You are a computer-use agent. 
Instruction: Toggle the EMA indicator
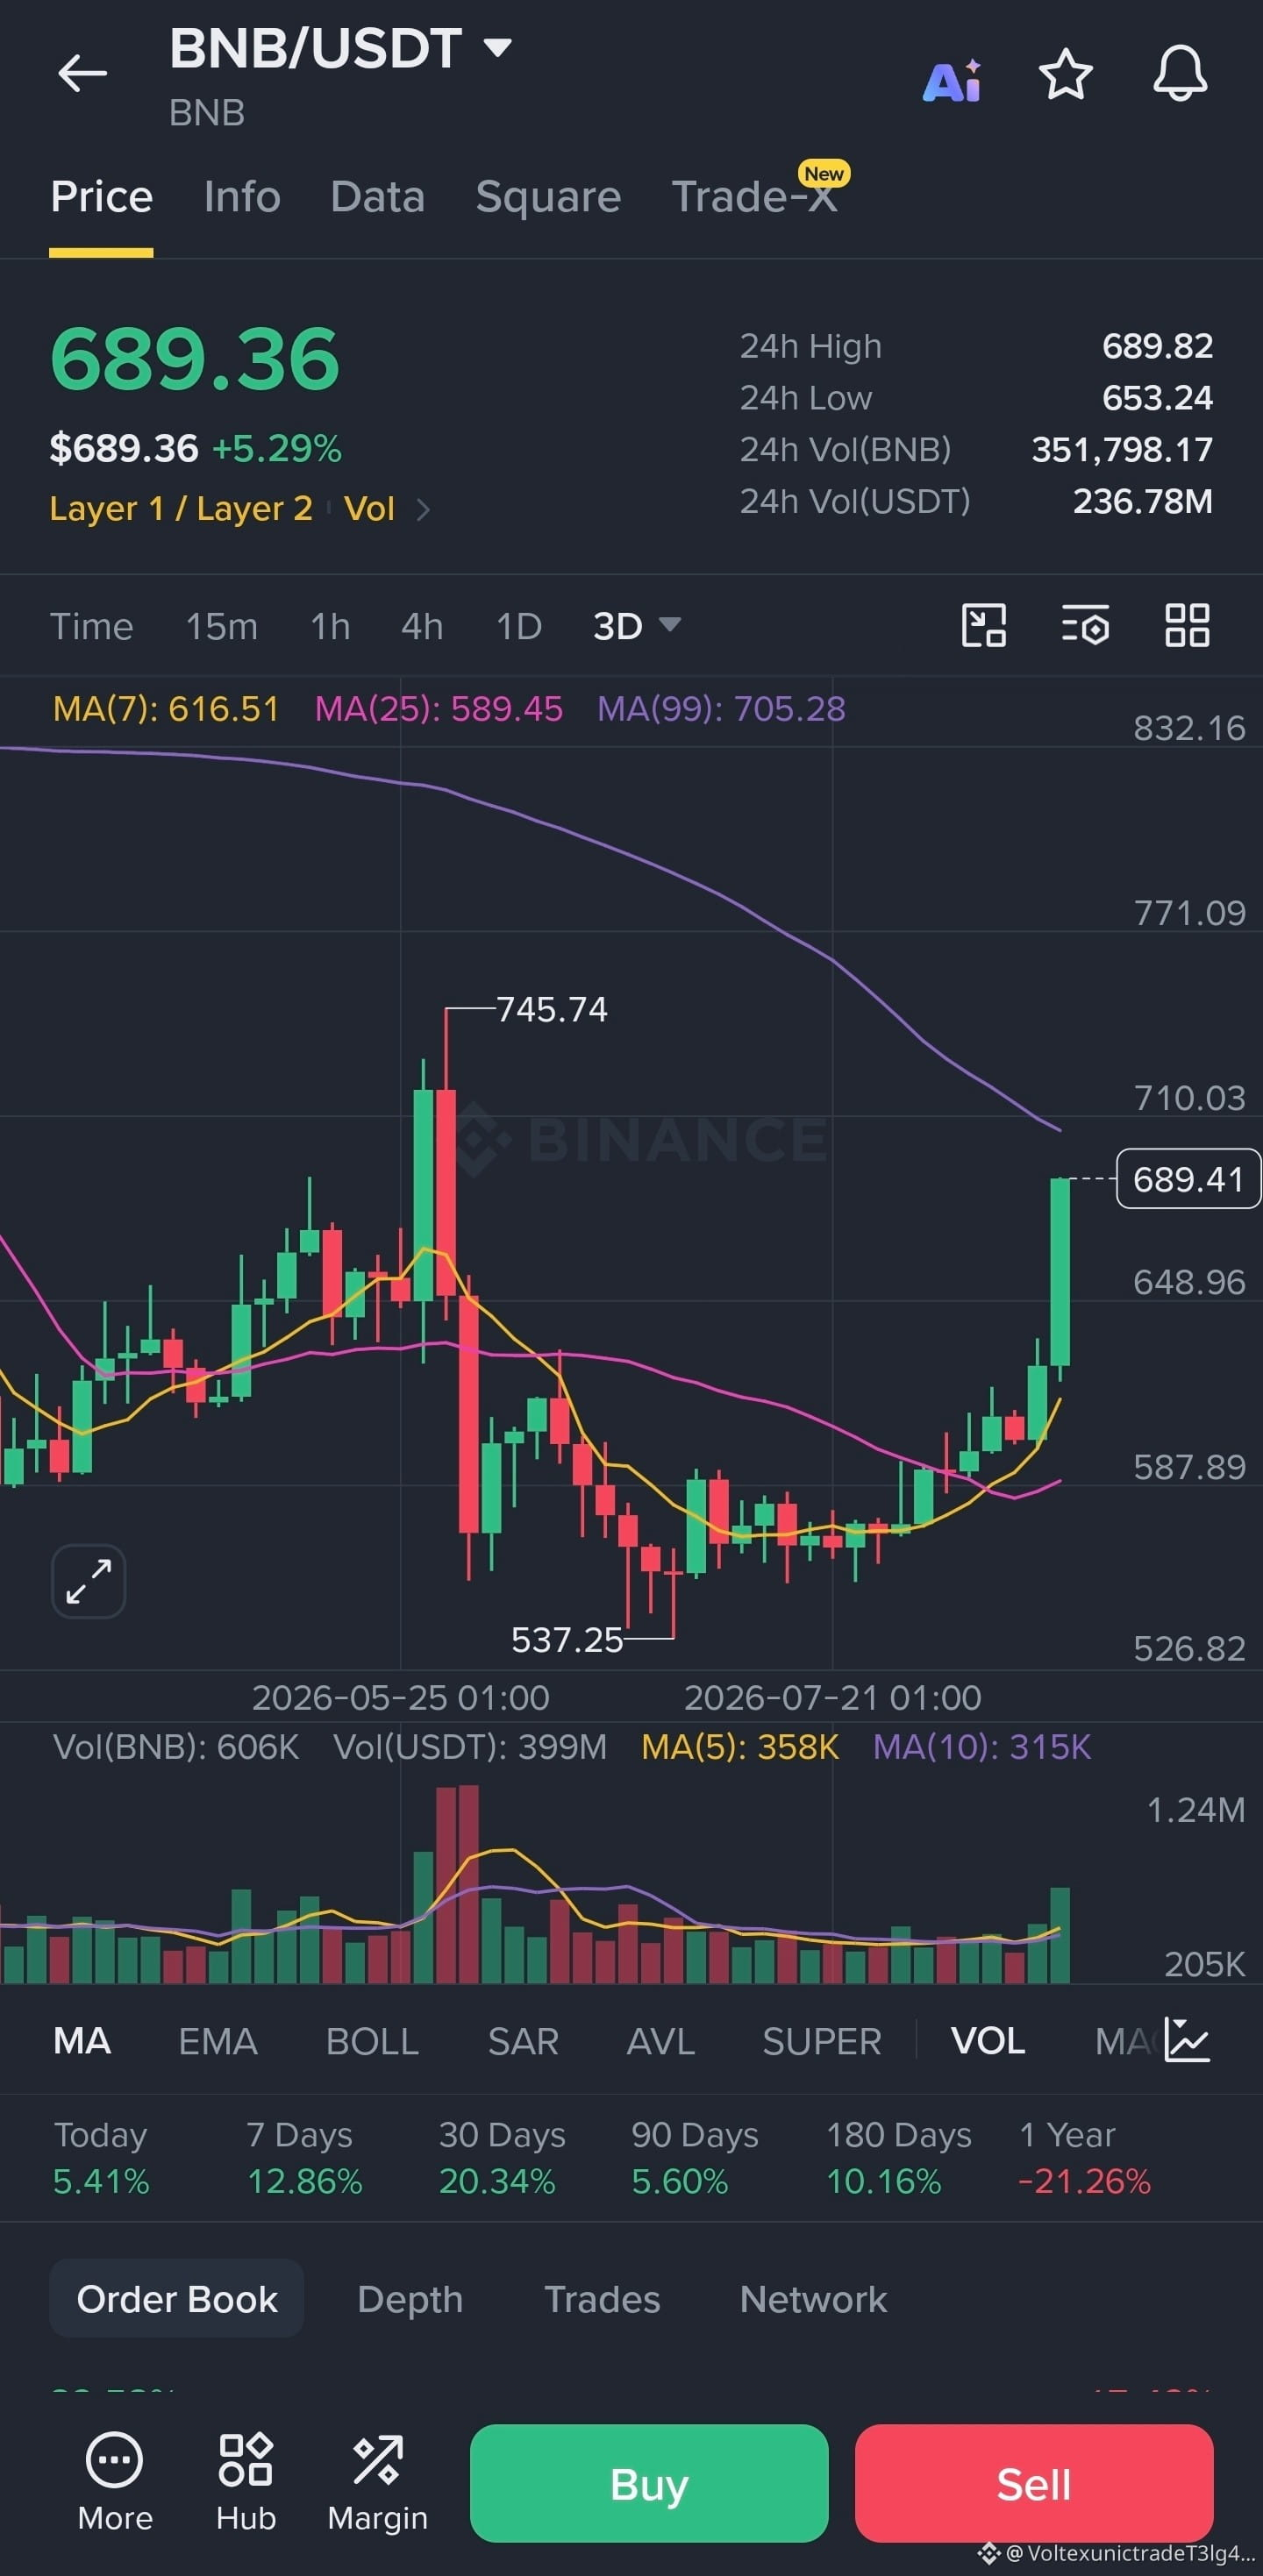tap(218, 2041)
